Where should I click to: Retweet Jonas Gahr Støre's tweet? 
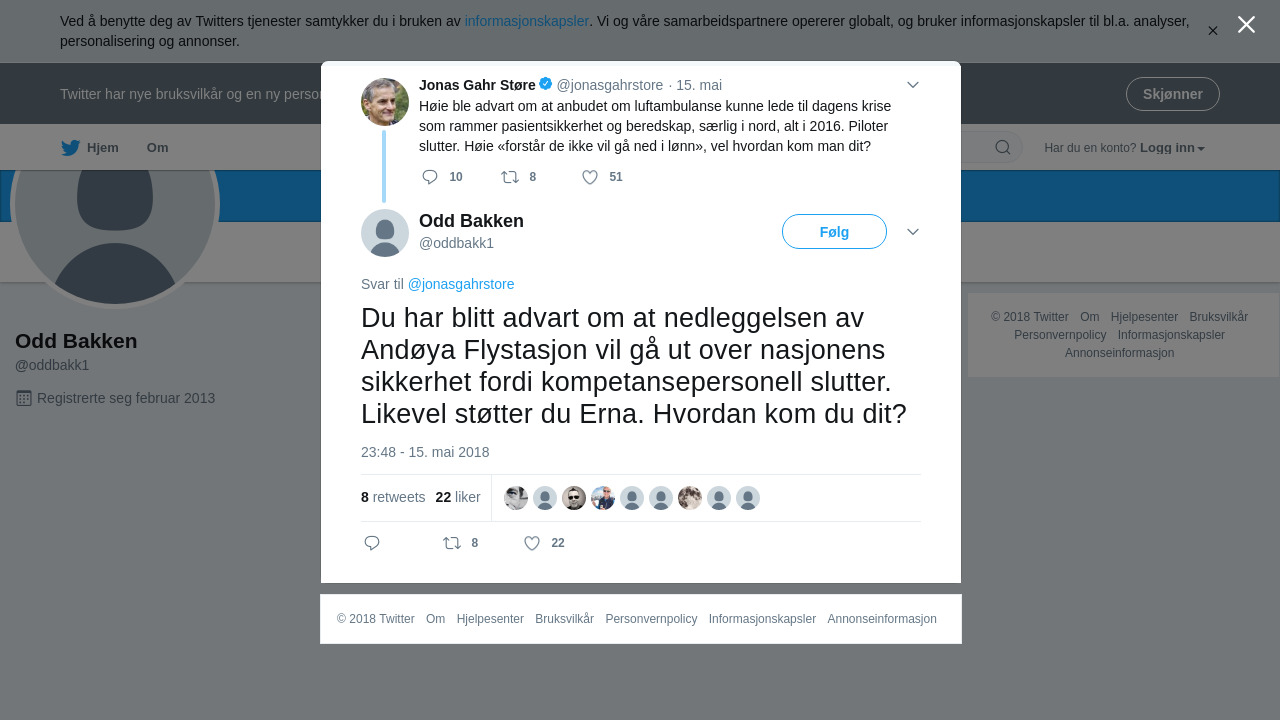(x=510, y=177)
